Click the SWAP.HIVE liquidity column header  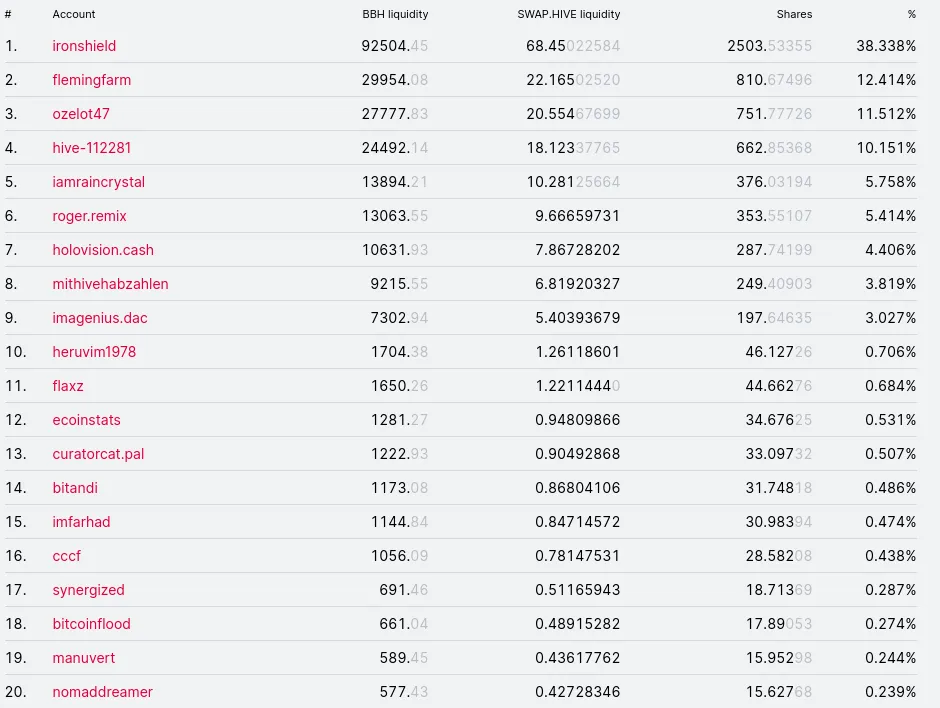click(568, 14)
